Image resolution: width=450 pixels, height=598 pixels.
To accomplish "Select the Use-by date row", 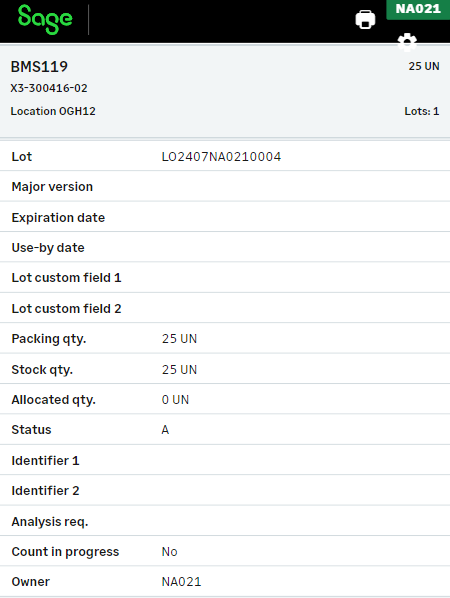I will [x=225, y=247].
